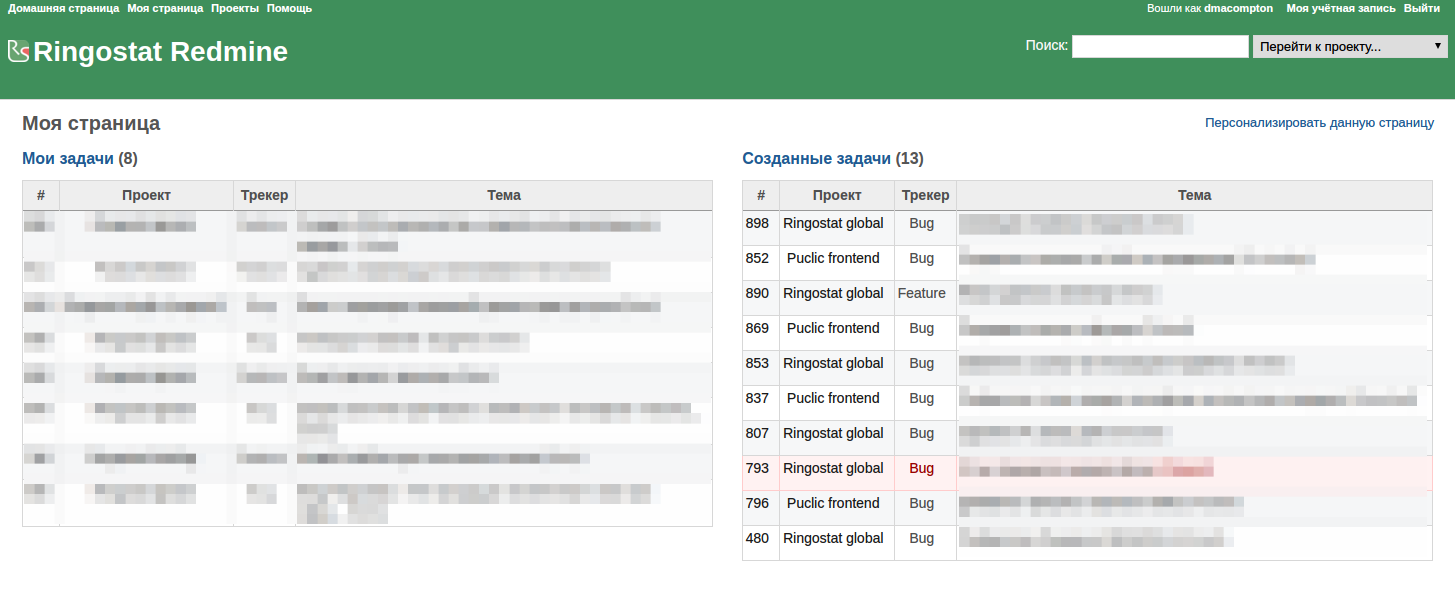The image size is (1455, 597).
Task: Open issue number 480
Action: pyautogui.click(x=759, y=538)
